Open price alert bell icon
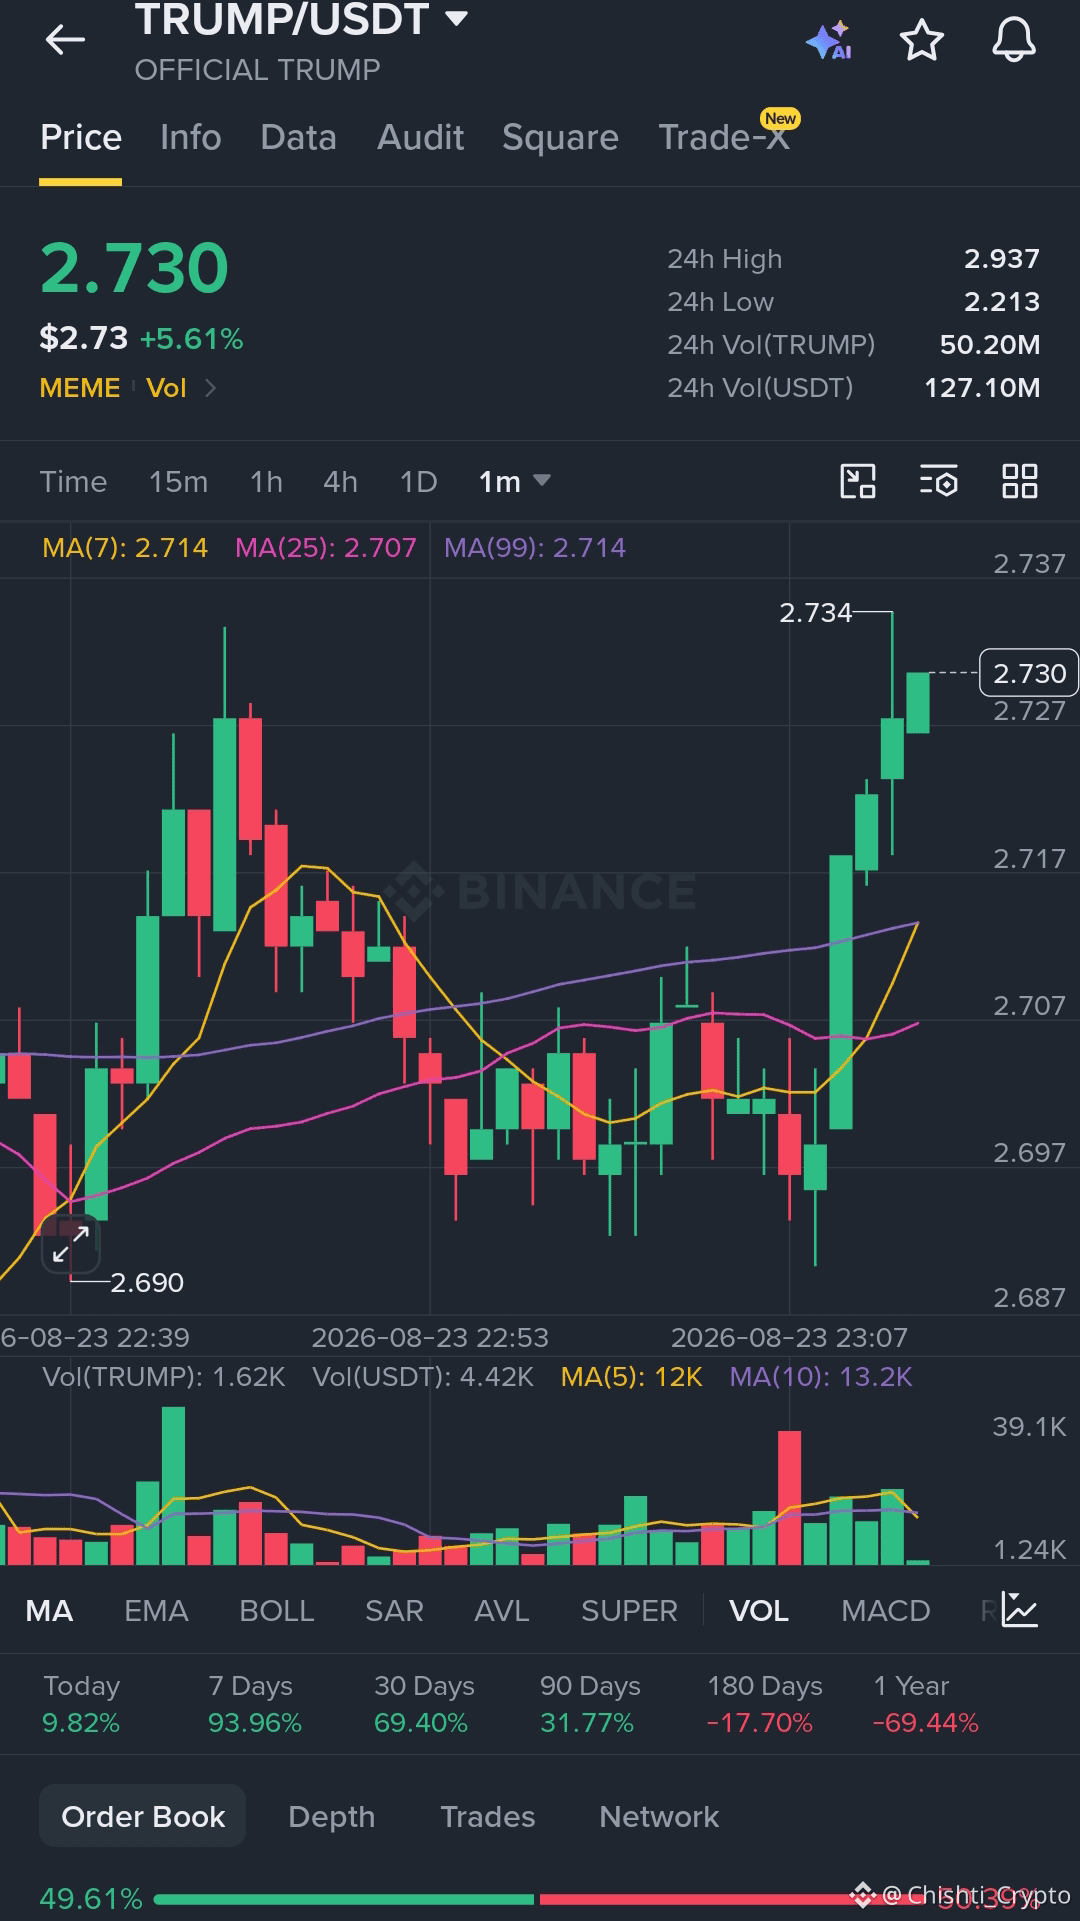 [1013, 40]
